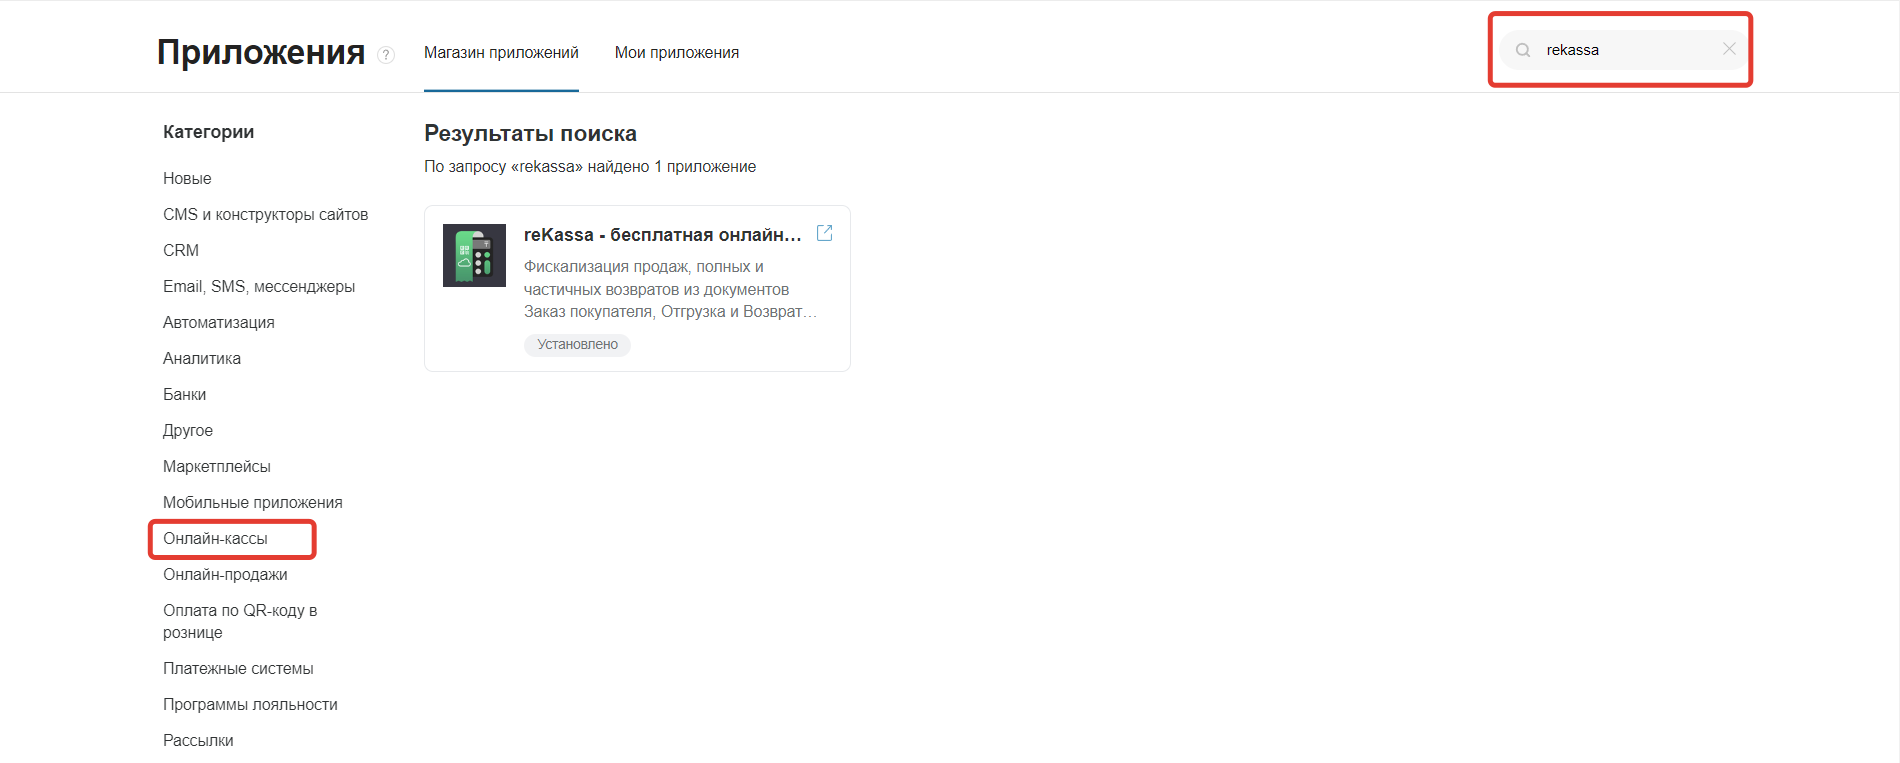The width and height of the screenshot is (1900, 763).
Task: Select the Новые category
Action: click(187, 178)
